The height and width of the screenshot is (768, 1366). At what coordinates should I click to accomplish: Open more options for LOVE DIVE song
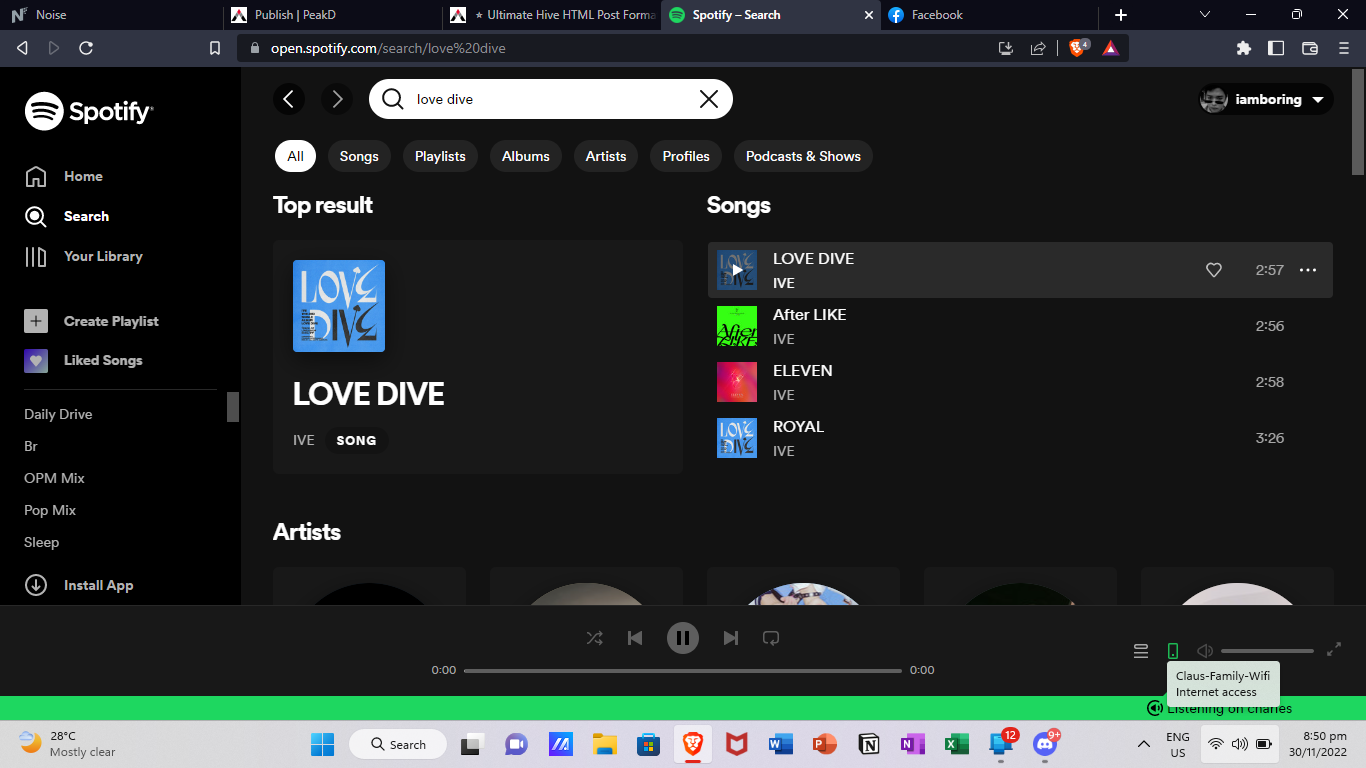tap(1308, 270)
